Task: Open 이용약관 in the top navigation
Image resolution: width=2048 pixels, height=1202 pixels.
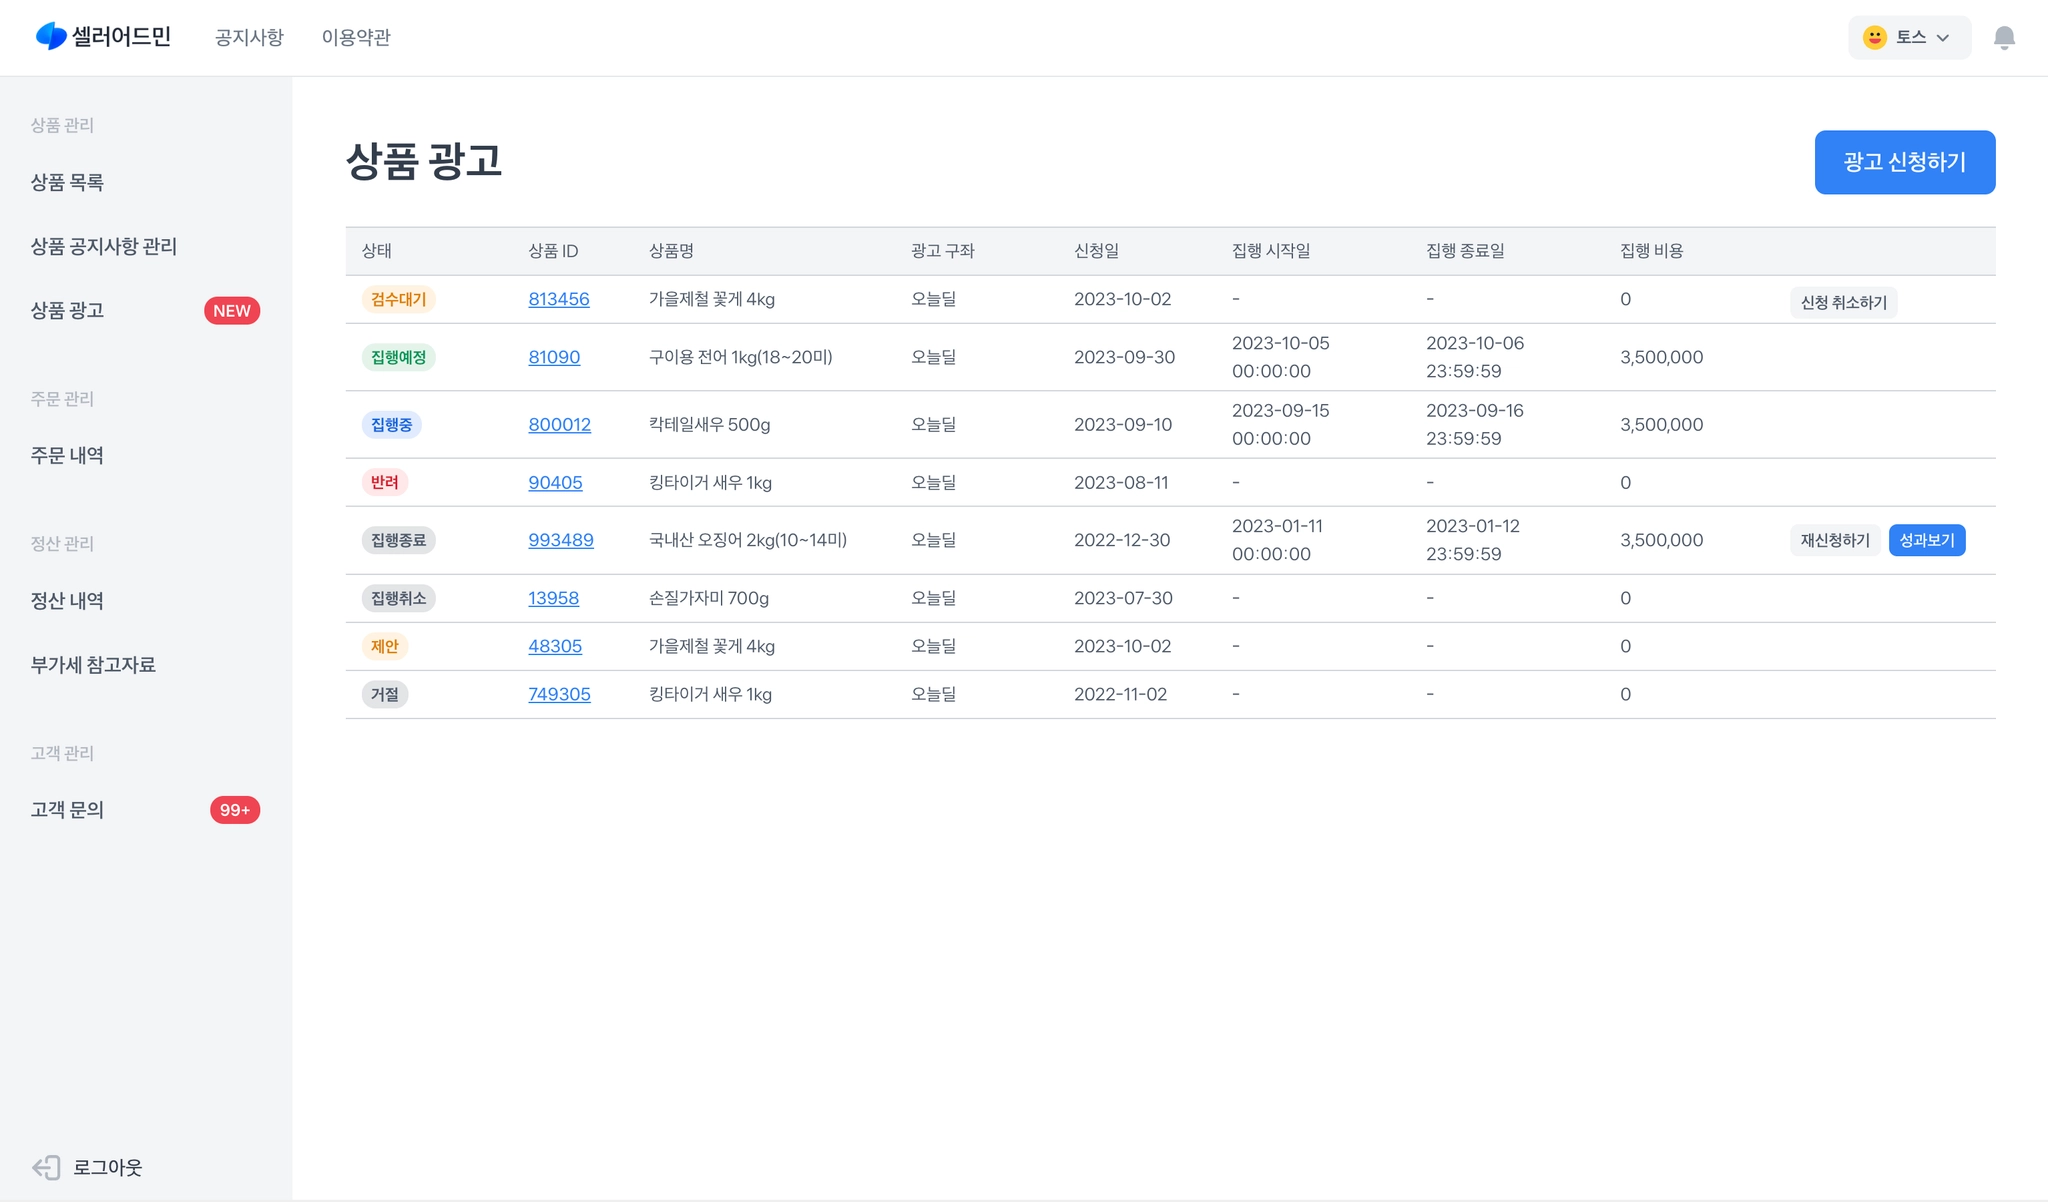Action: tap(356, 38)
